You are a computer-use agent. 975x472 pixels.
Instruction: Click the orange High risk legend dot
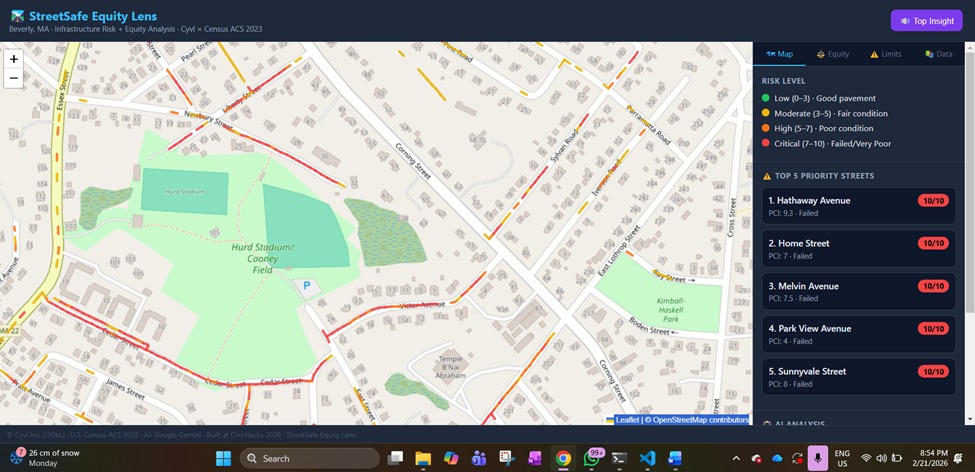pos(765,128)
